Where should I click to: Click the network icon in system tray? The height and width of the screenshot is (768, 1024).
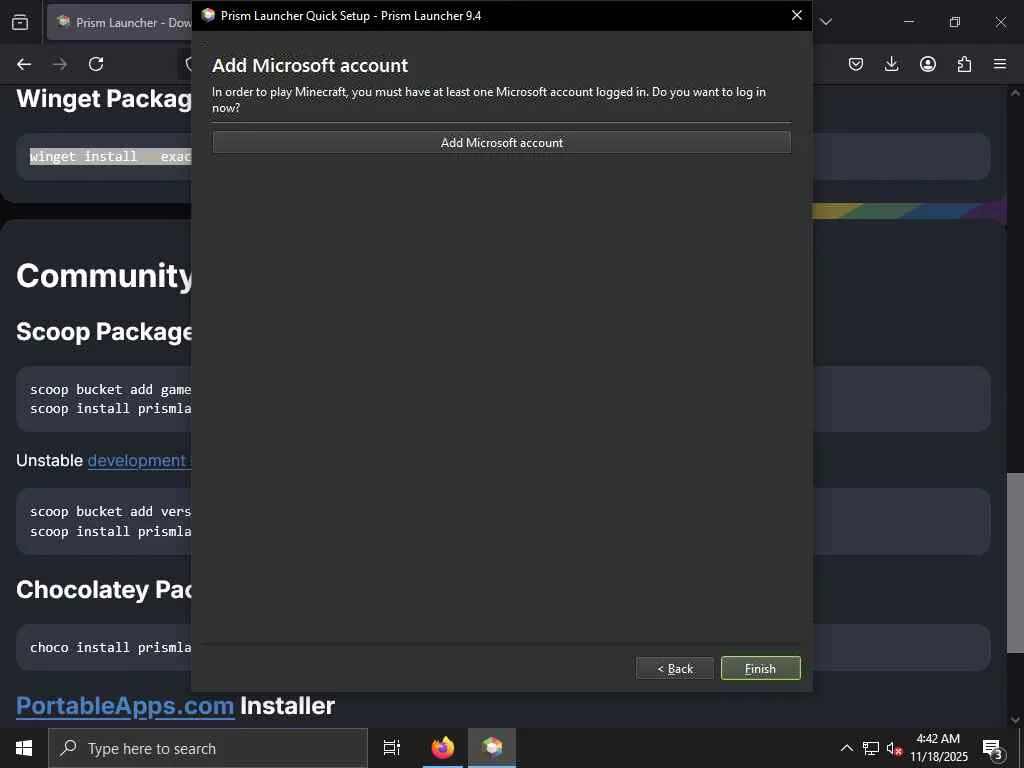coord(871,748)
